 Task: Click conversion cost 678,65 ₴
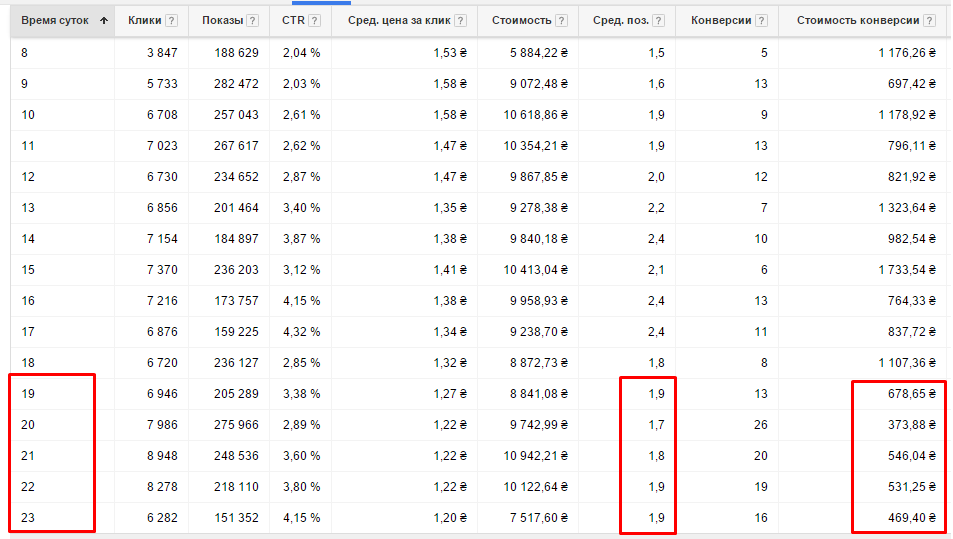click(x=912, y=394)
